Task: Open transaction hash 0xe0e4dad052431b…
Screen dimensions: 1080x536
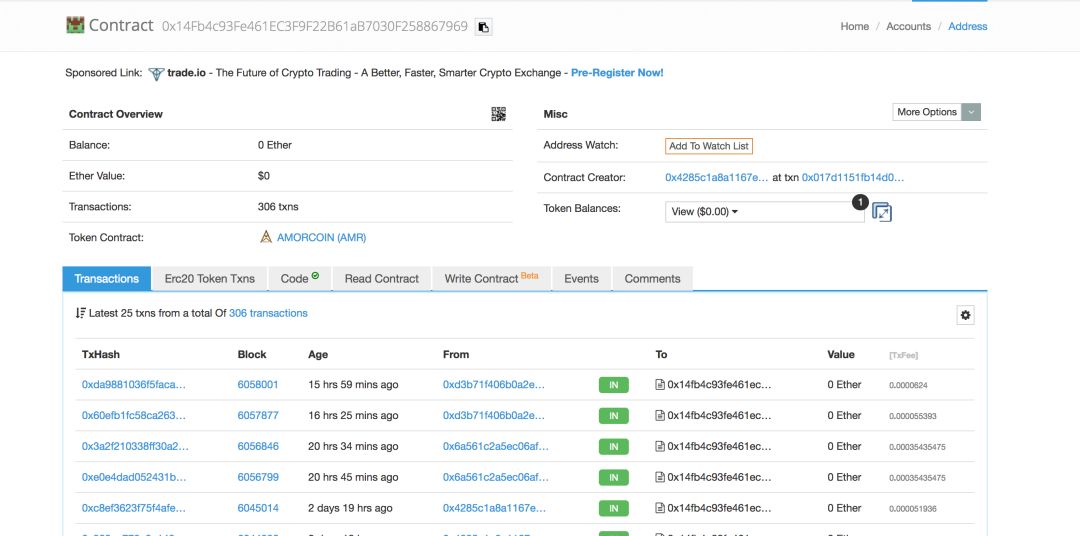Action: click(134, 477)
